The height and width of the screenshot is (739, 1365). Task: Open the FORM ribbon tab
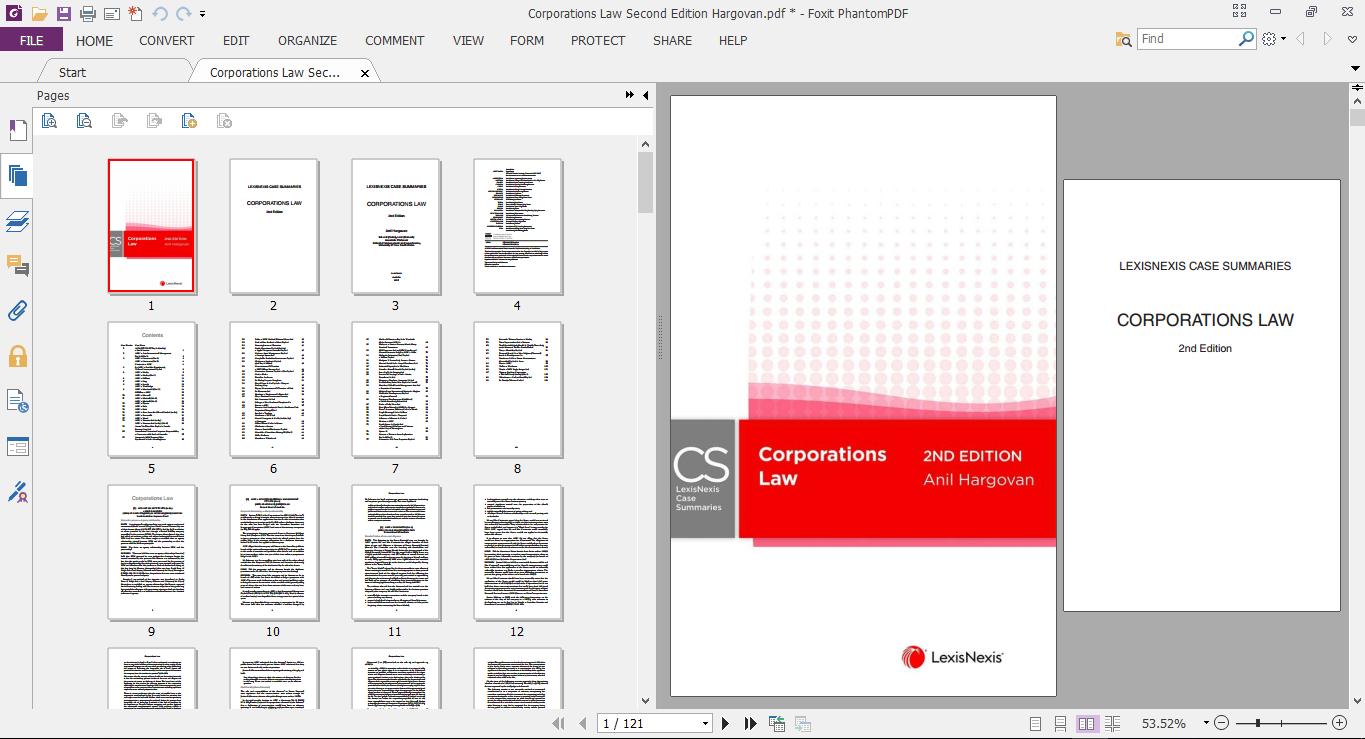click(x=527, y=41)
